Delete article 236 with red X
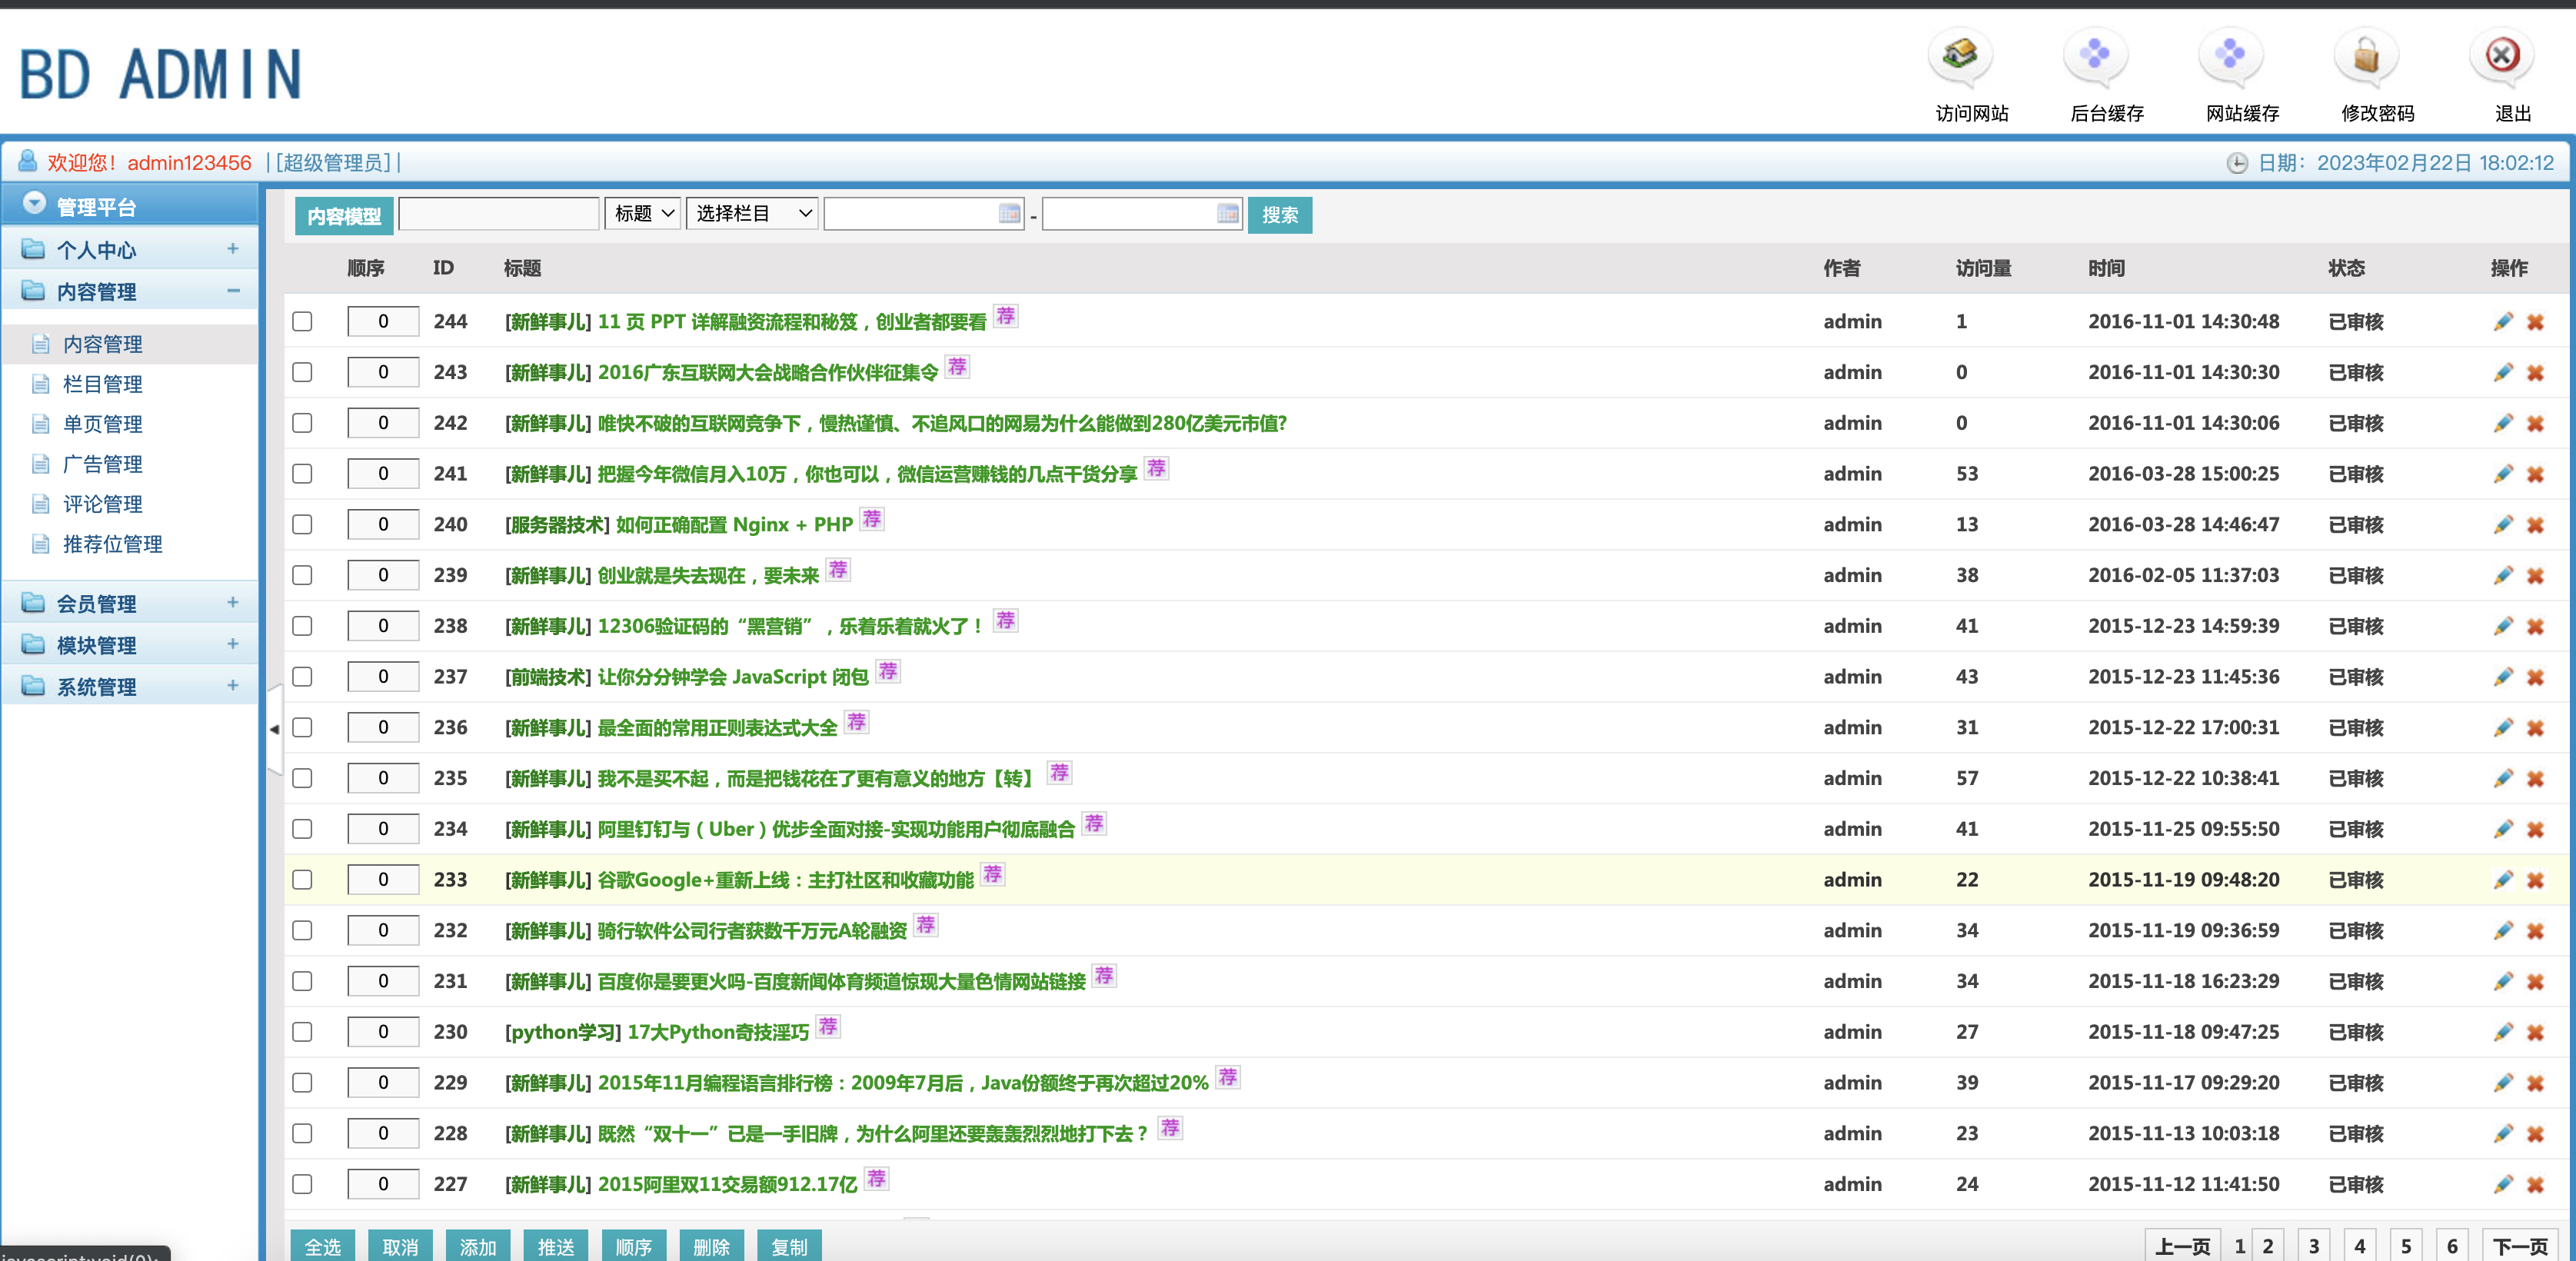The height and width of the screenshot is (1261, 2576). pyautogui.click(x=2535, y=728)
